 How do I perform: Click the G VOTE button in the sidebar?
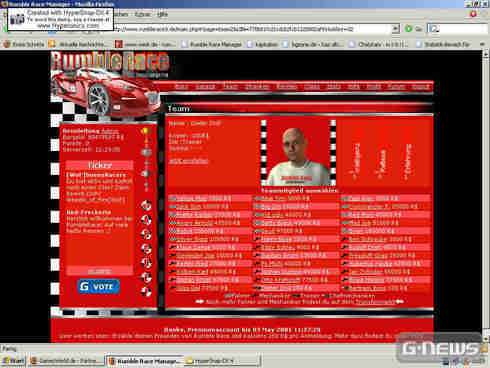click(x=99, y=287)
